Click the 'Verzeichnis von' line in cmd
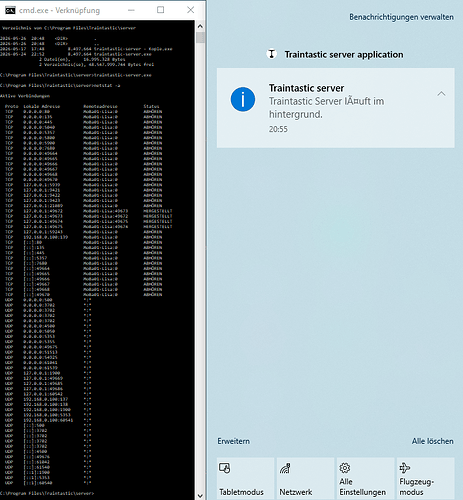The width and height of the screenshot is (463, 500). tap(69, 28)
